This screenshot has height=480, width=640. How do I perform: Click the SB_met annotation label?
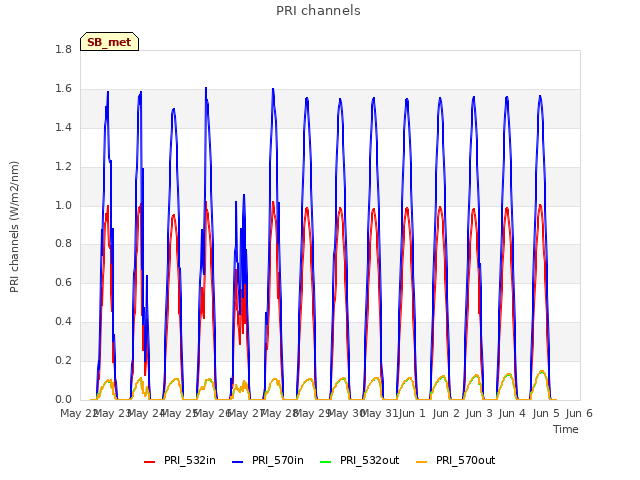pyautogui.click(x=109, y=42)
